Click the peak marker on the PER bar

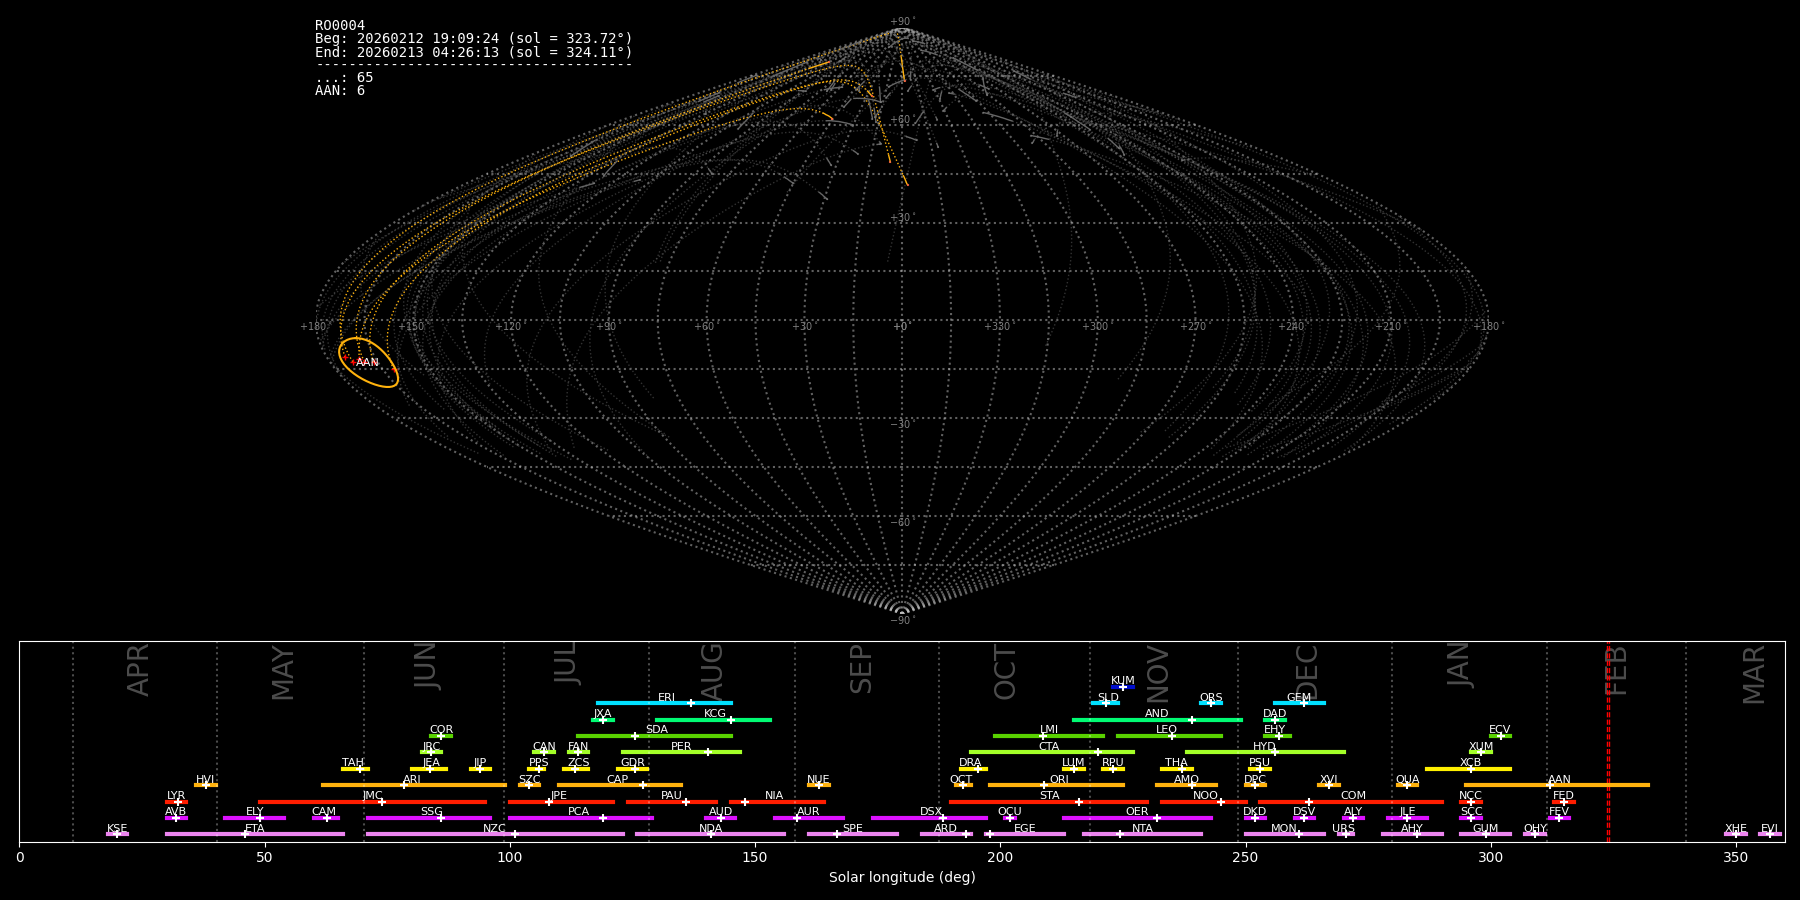(708, 752)
